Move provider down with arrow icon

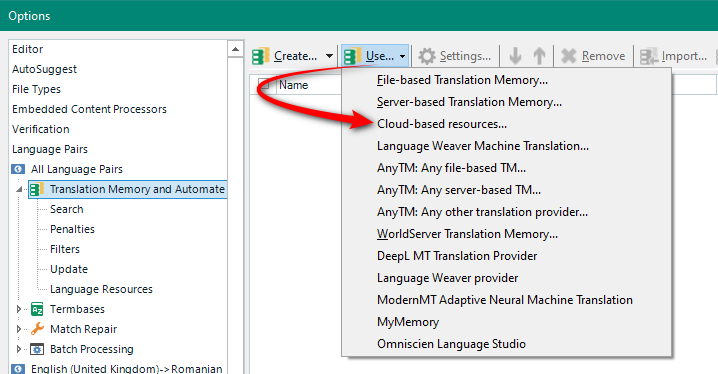pyautogui.click(x=516, y=56)
